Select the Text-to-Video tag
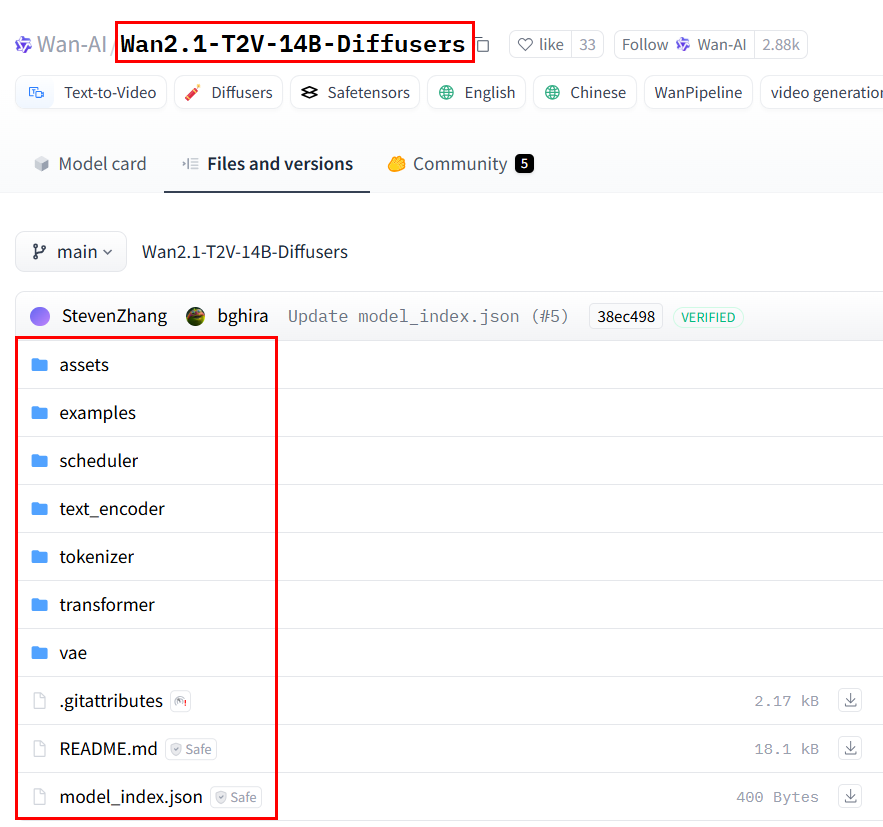883x827 pixels. (x=91, y=92)
